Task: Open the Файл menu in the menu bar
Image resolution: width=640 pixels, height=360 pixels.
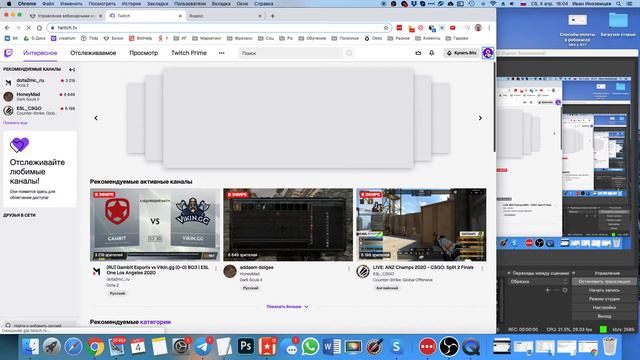Action: coord(48,4)
